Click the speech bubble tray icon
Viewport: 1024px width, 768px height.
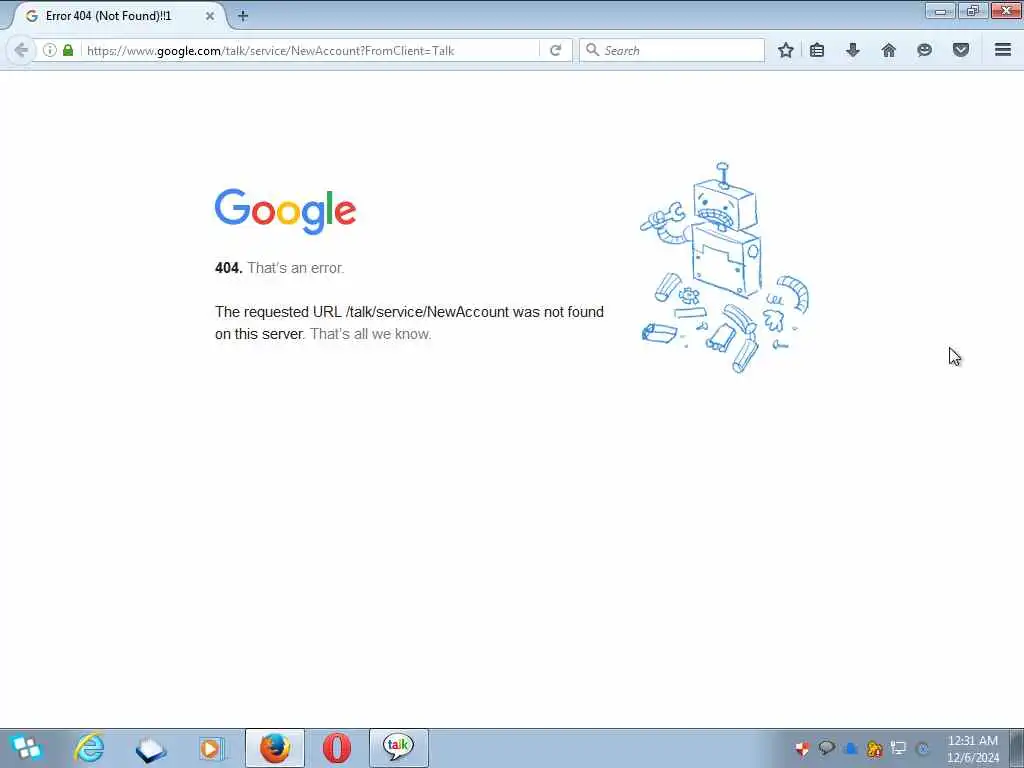tap(827, 748)
